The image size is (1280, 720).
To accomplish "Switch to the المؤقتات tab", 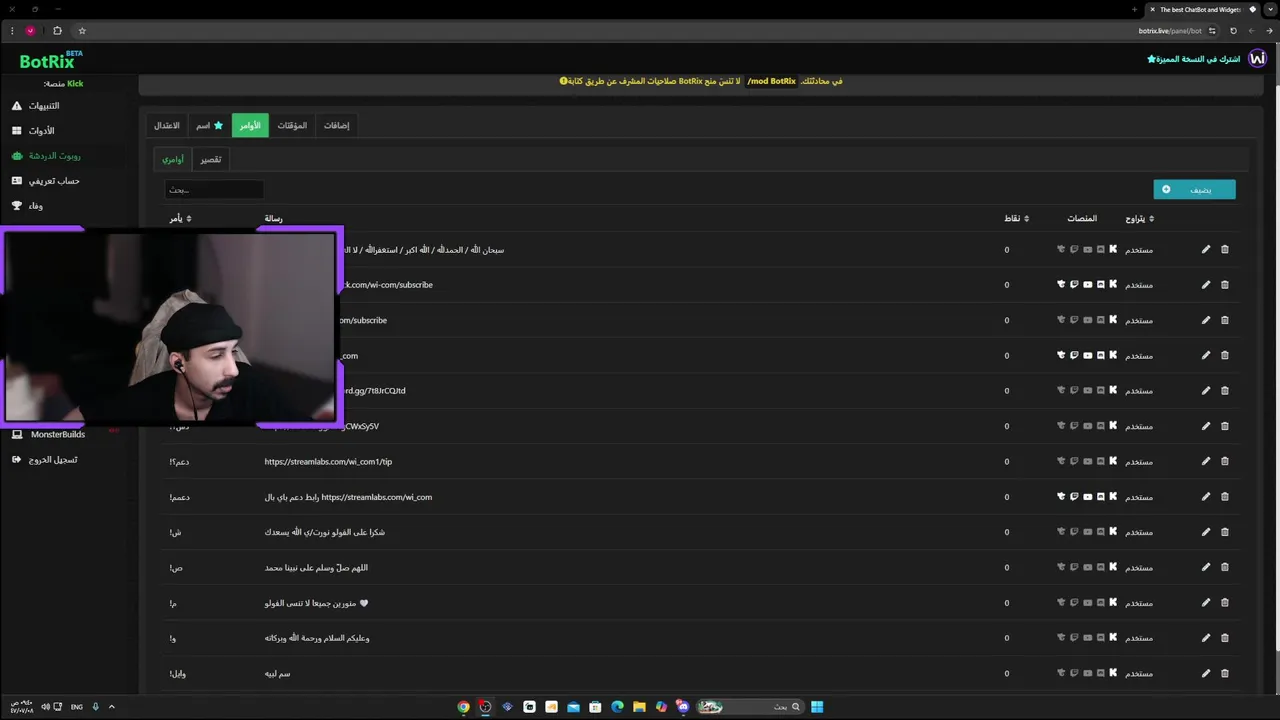I will tap(292, 125).
